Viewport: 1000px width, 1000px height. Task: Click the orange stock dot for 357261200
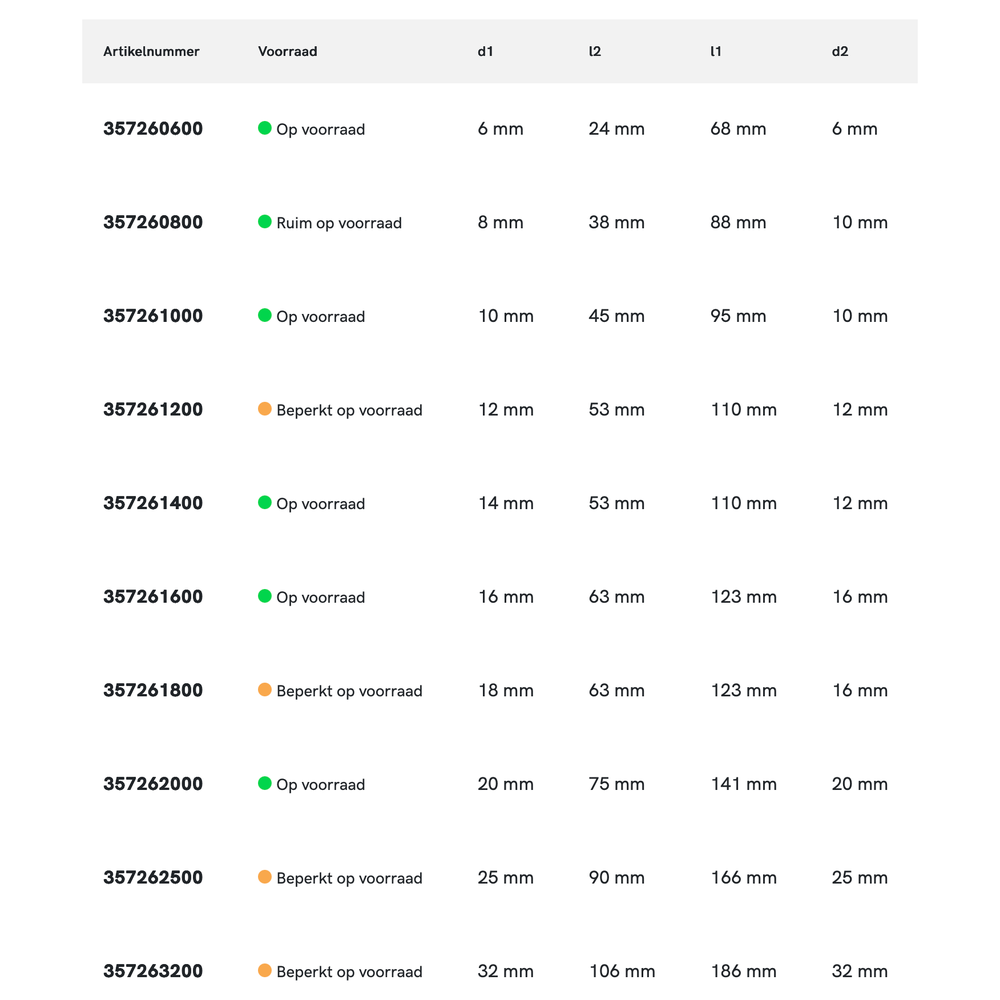pos(265,409)
